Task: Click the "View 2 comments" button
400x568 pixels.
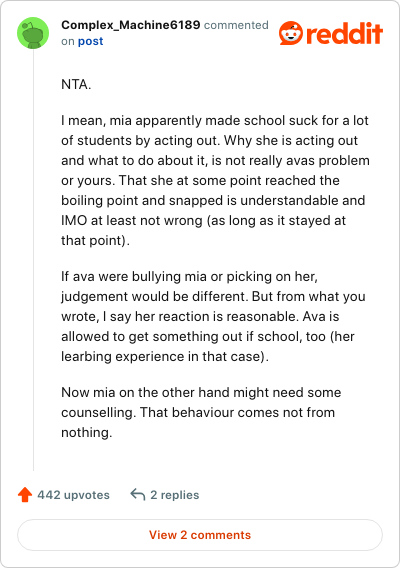Action: tap(200, 535)
